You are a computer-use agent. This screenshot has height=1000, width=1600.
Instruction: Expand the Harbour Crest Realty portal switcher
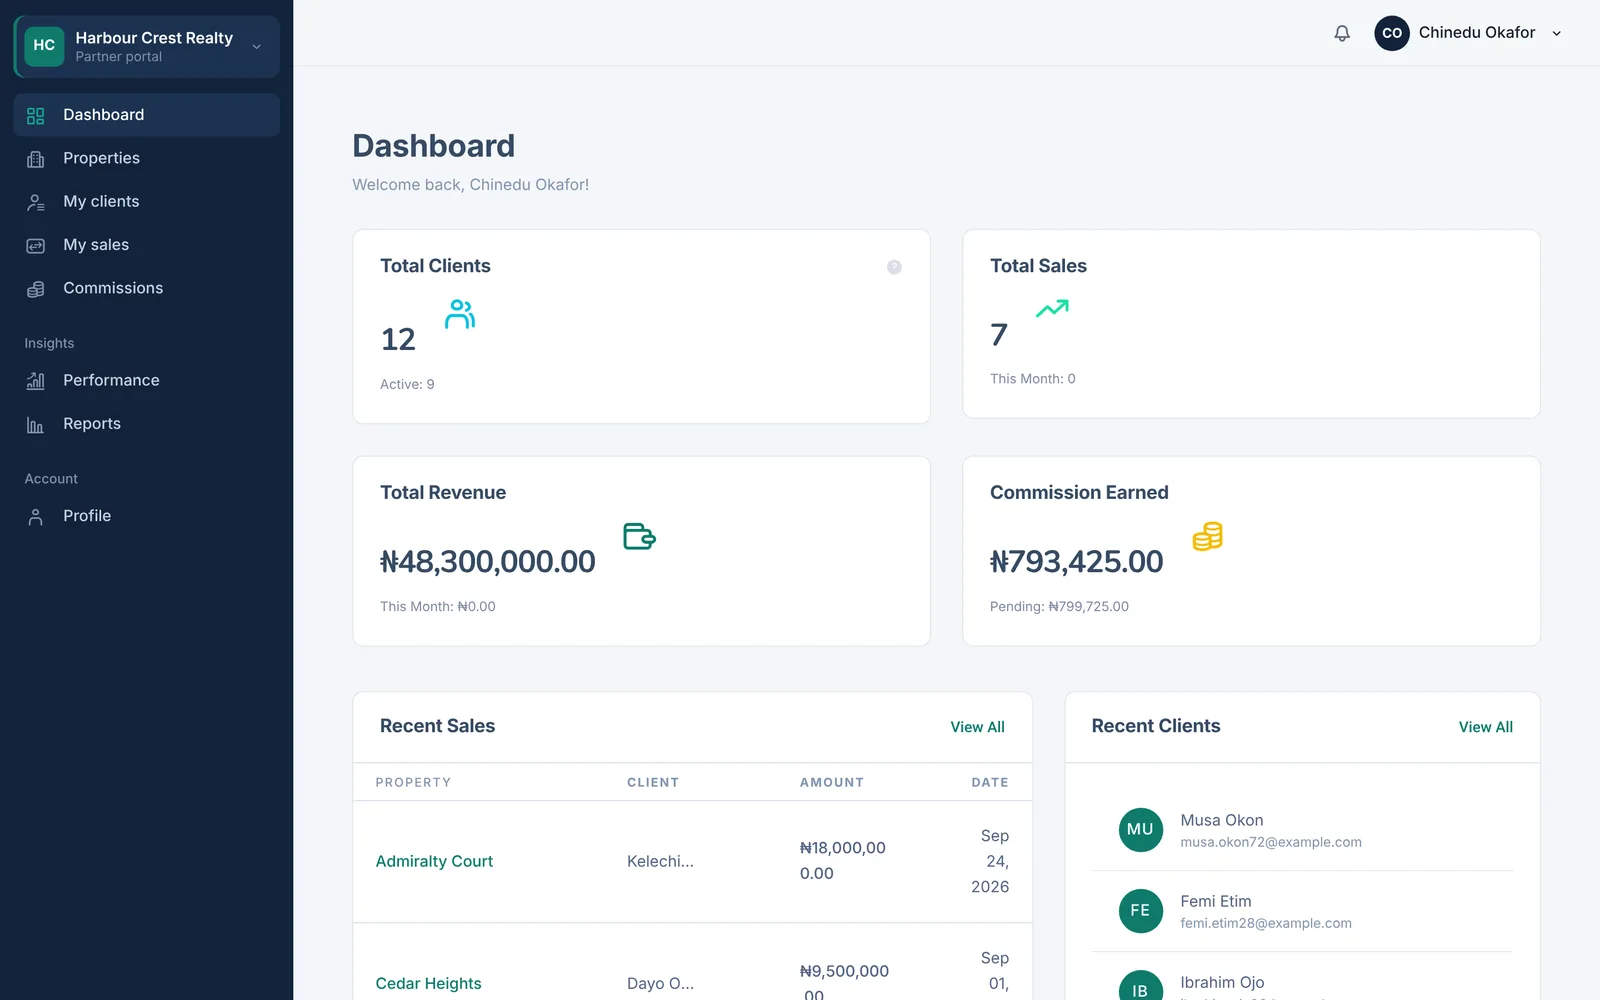tap(147, 46)
